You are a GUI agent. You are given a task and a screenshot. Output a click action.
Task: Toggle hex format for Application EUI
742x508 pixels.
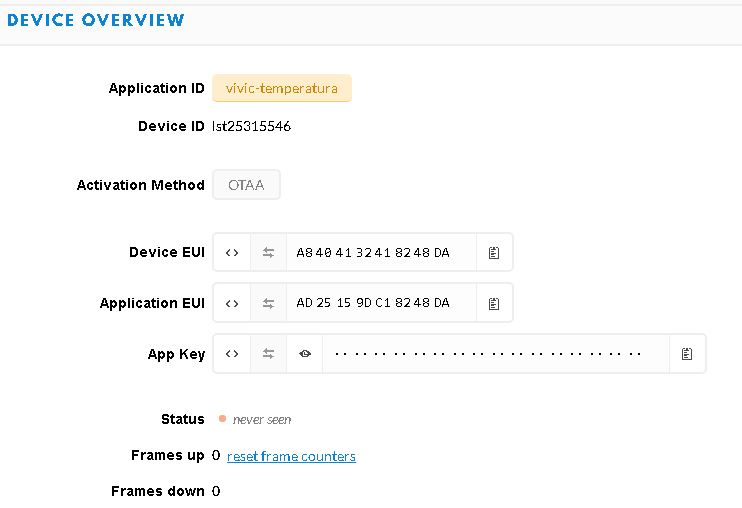pyautogui.click(x=231, y=303)
